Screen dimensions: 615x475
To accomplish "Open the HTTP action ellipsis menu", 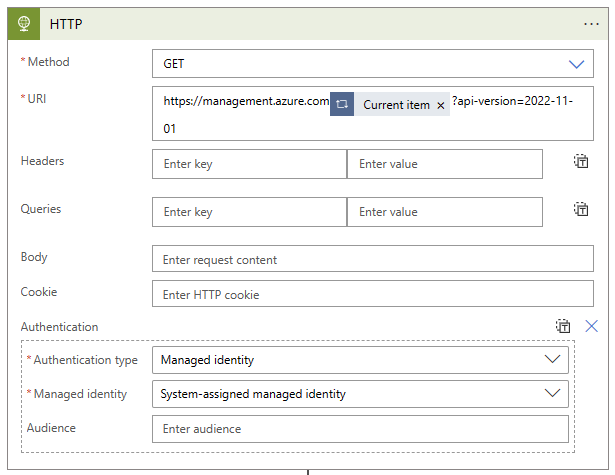I will click(591, 23).
